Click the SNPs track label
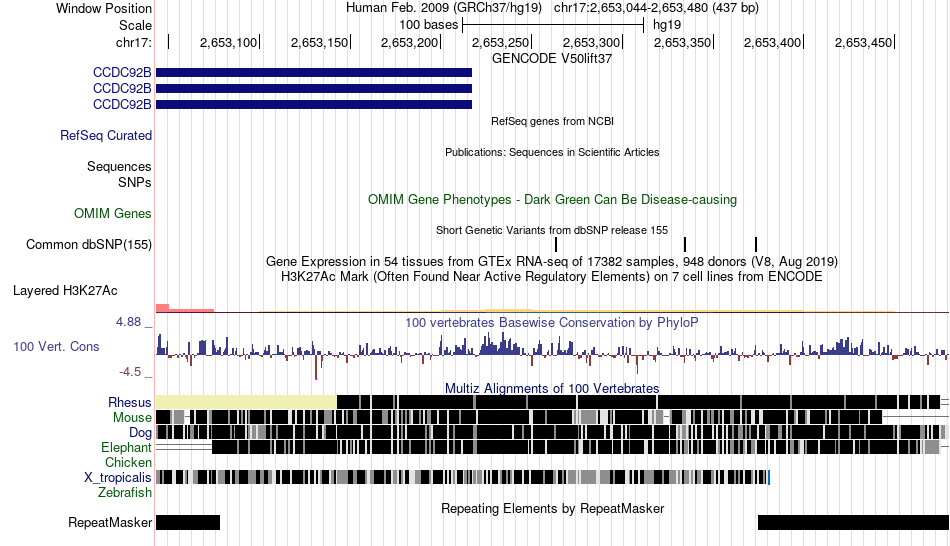Viewport: 950px width, 546px height. tap(135, 182)
